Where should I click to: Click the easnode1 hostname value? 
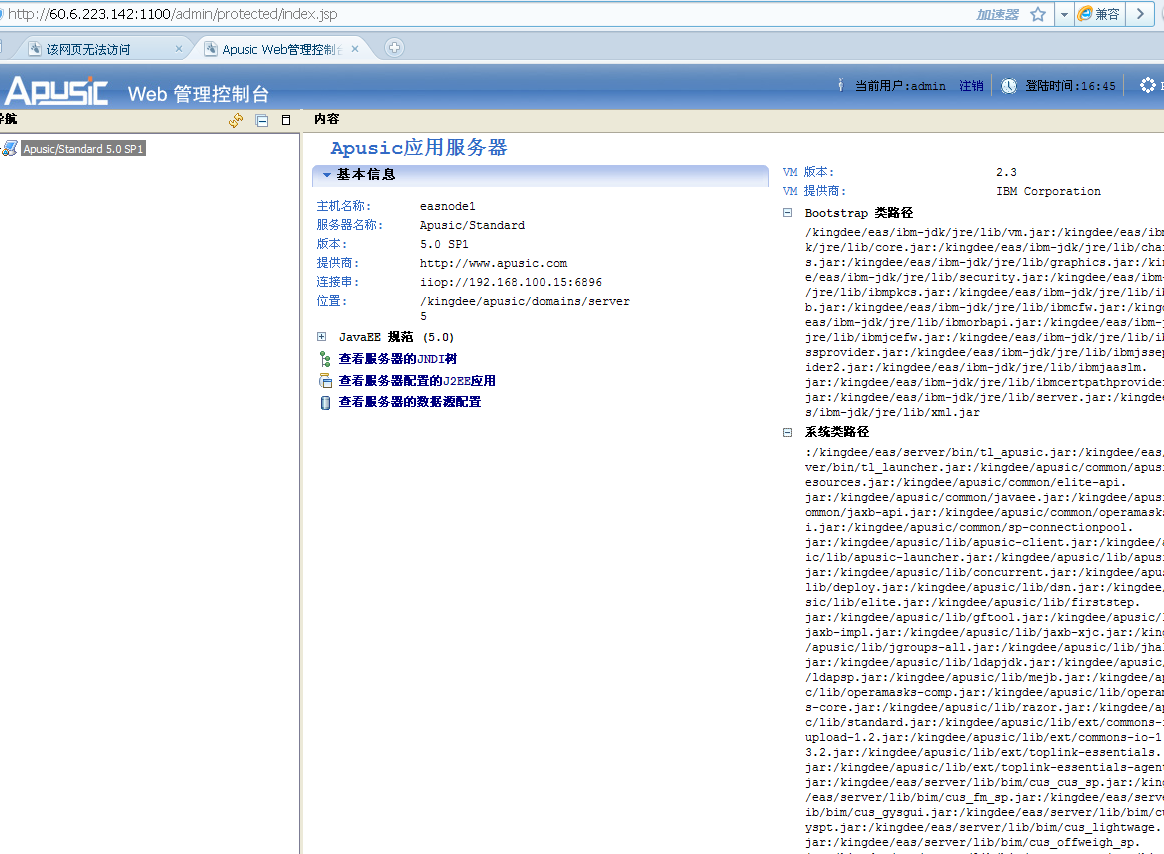point(448,206)
